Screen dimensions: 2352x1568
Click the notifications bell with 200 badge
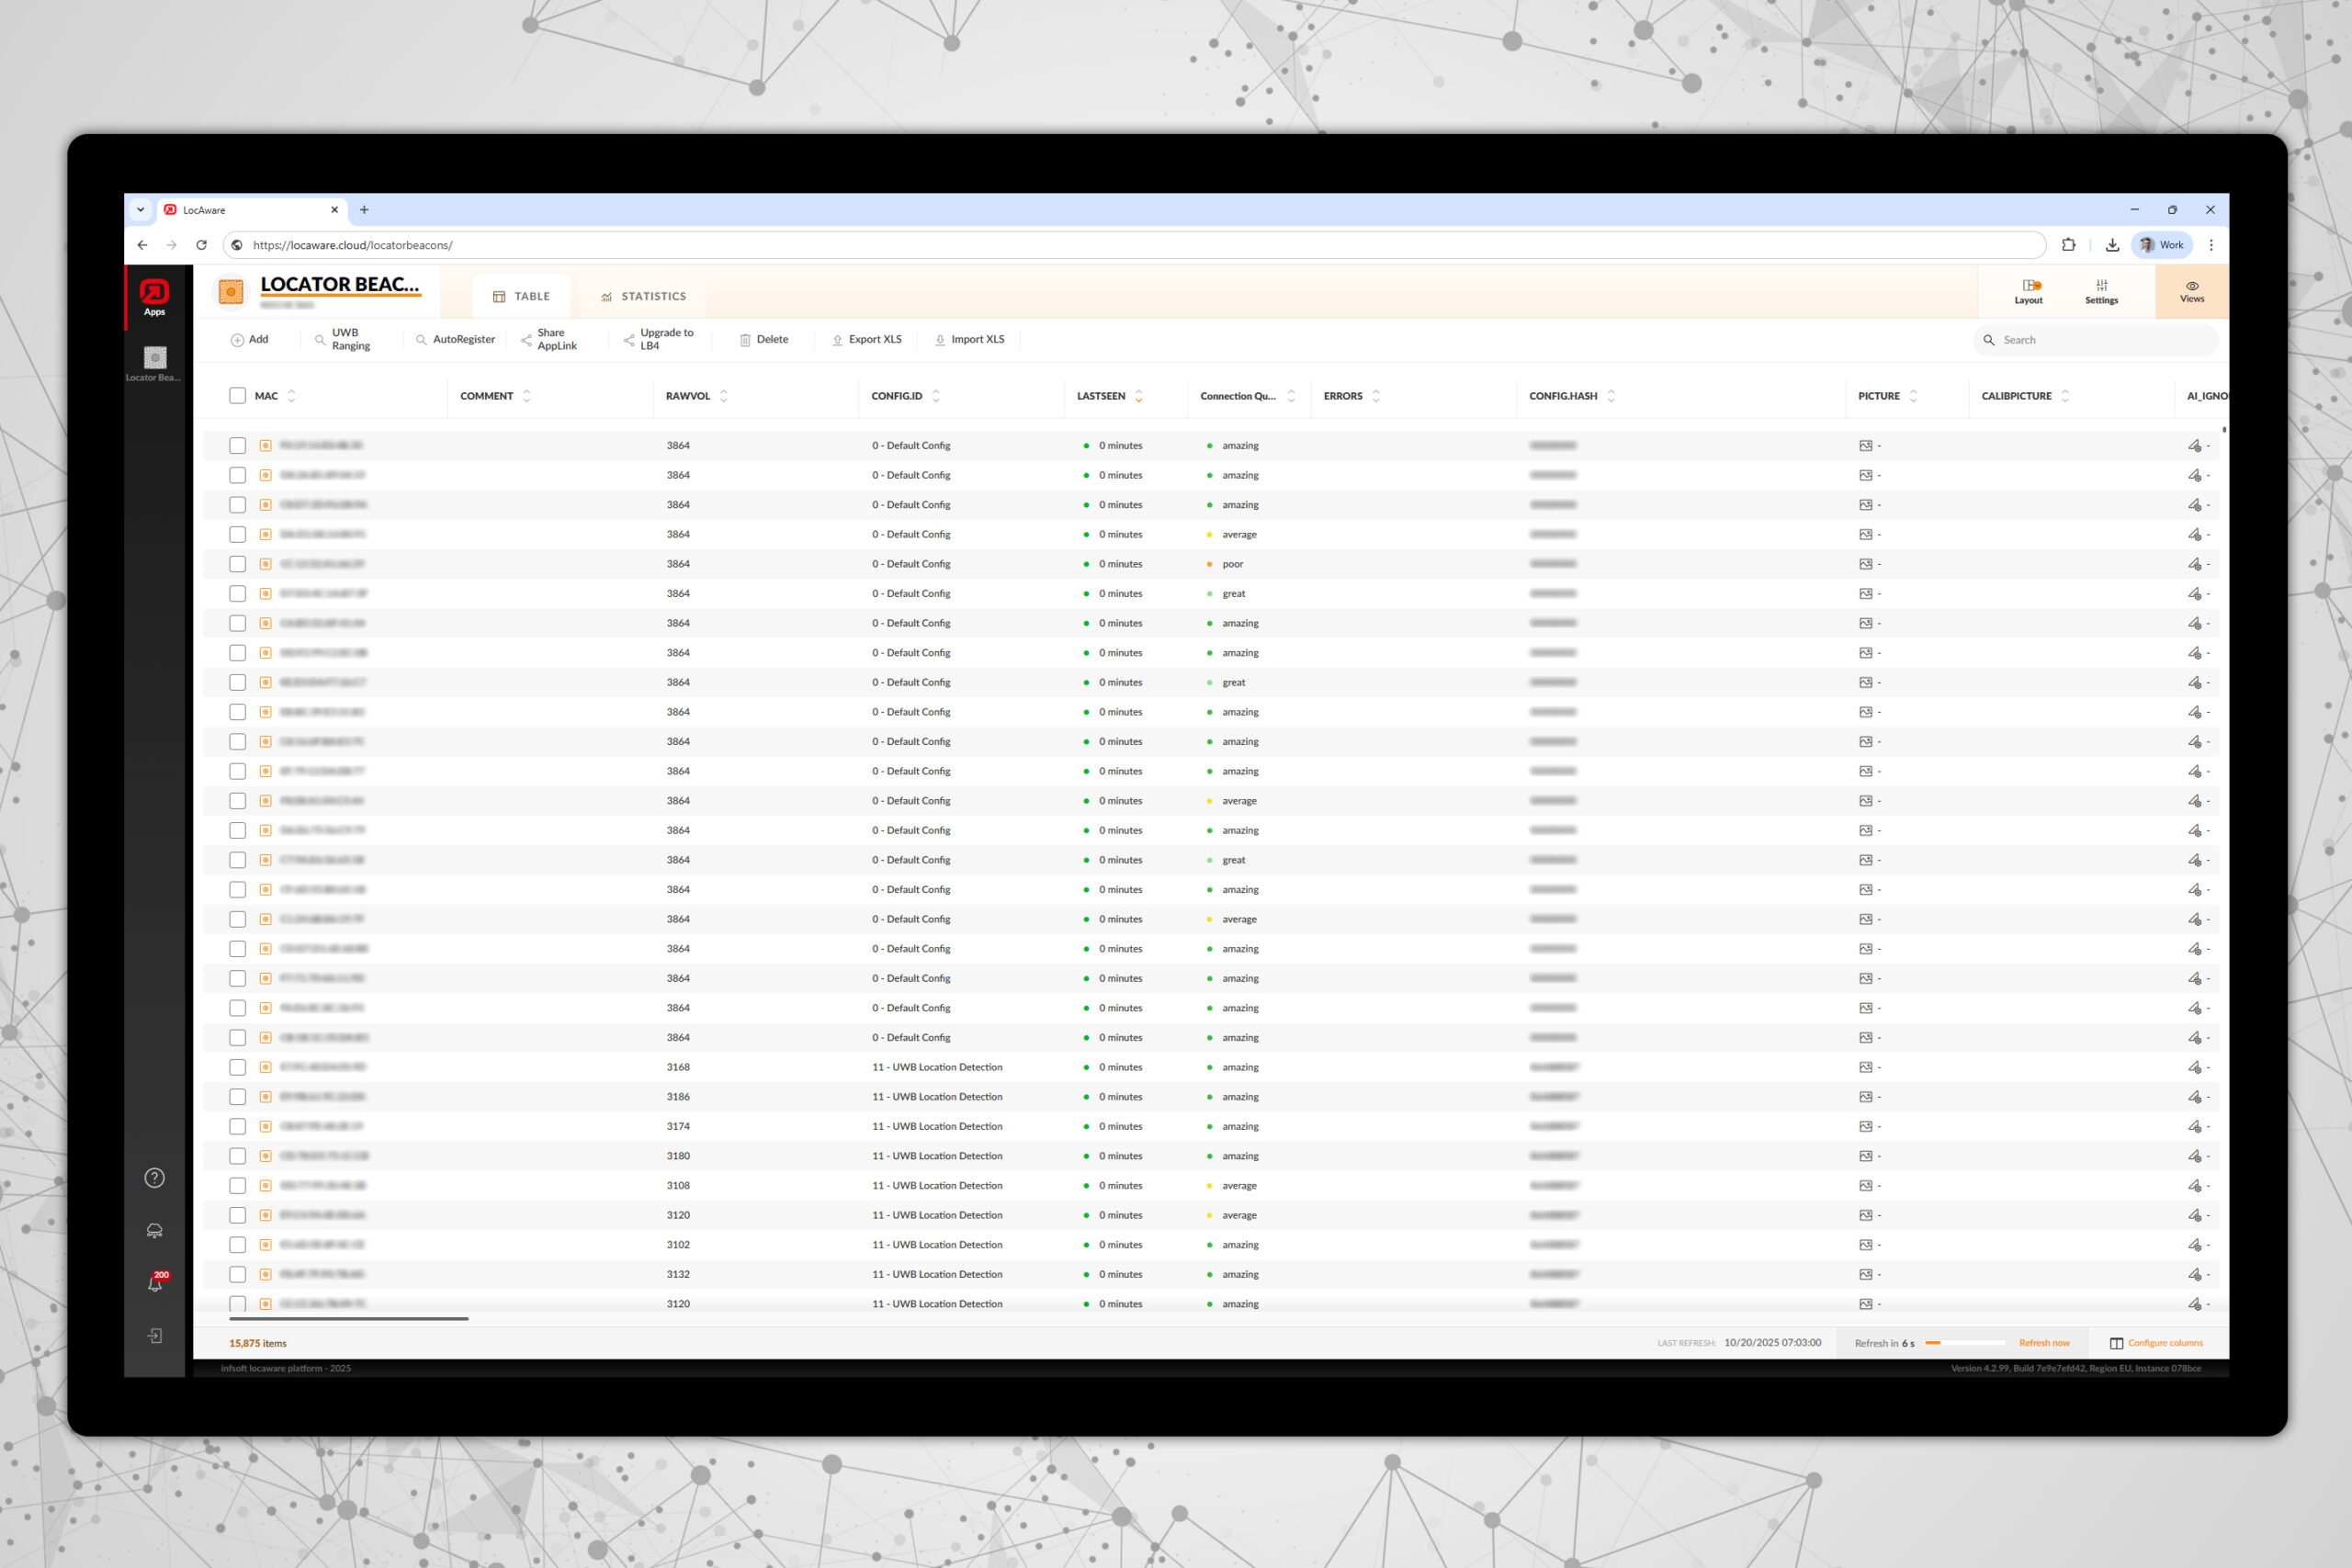[x=155, y=1283]
